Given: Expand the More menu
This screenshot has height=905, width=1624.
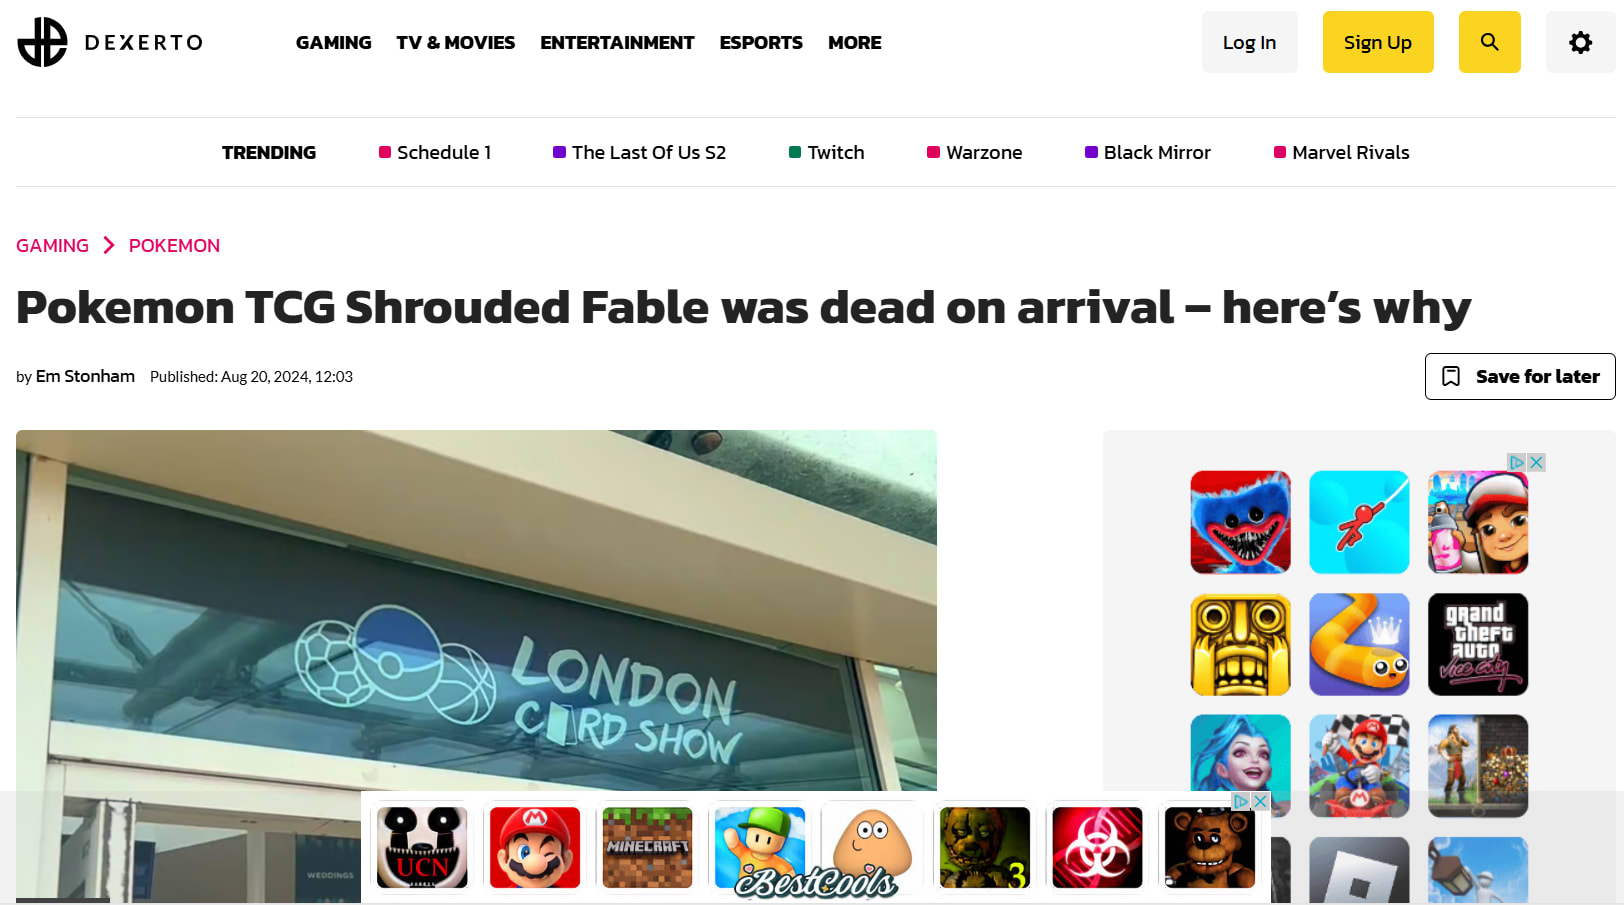Looking at the screenshot, I should click(x=854, y=42).
